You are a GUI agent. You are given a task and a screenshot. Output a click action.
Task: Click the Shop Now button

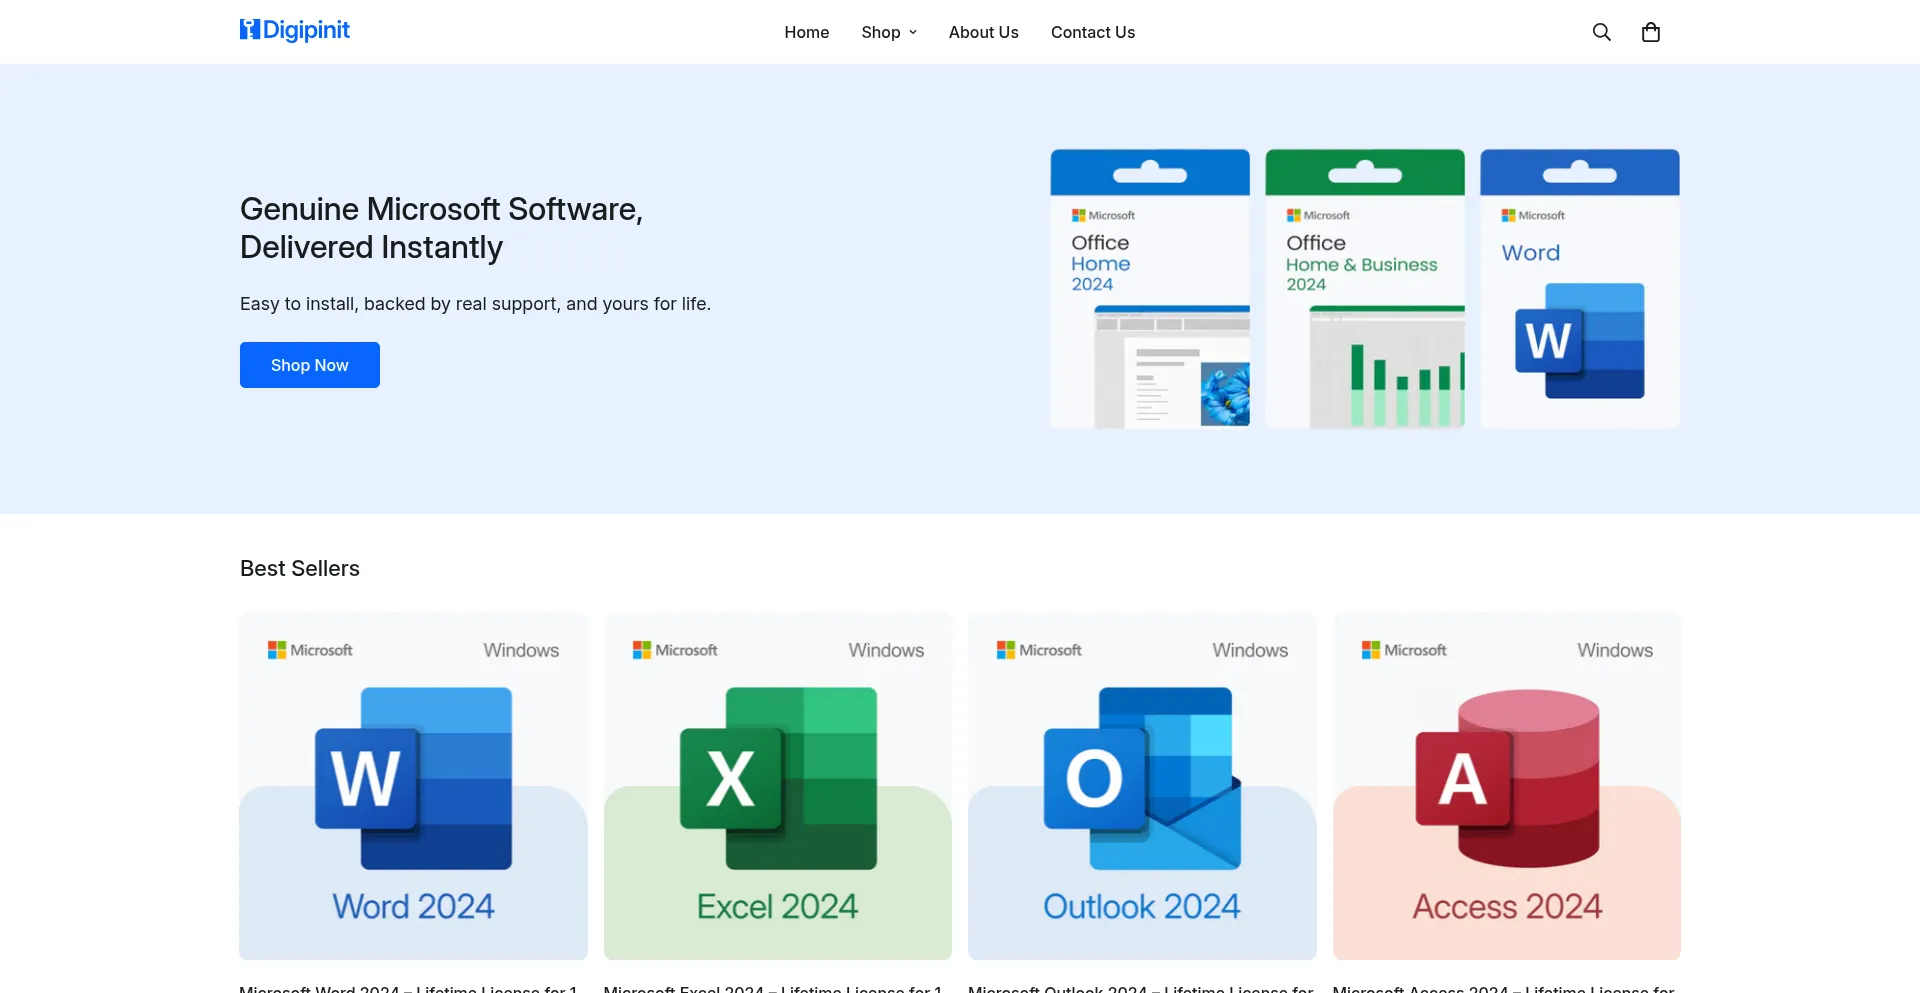(x=310, y=365)
